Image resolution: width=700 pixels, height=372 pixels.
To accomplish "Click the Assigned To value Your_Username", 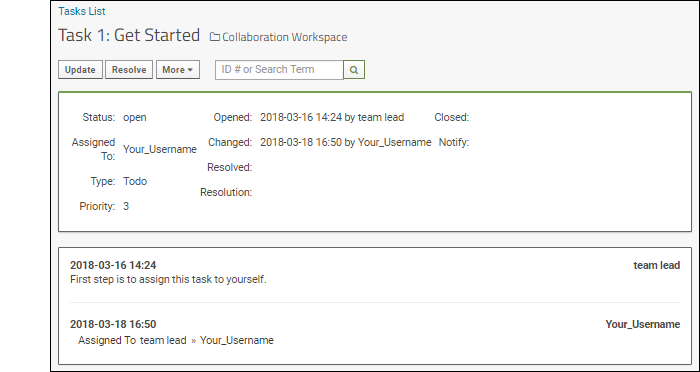I will pos(160,149).
